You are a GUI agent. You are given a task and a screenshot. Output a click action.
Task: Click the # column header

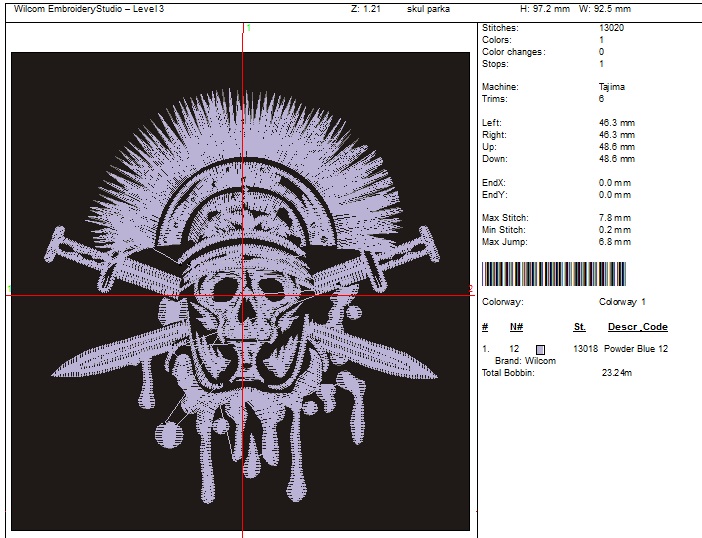click(x=485, y=327)
